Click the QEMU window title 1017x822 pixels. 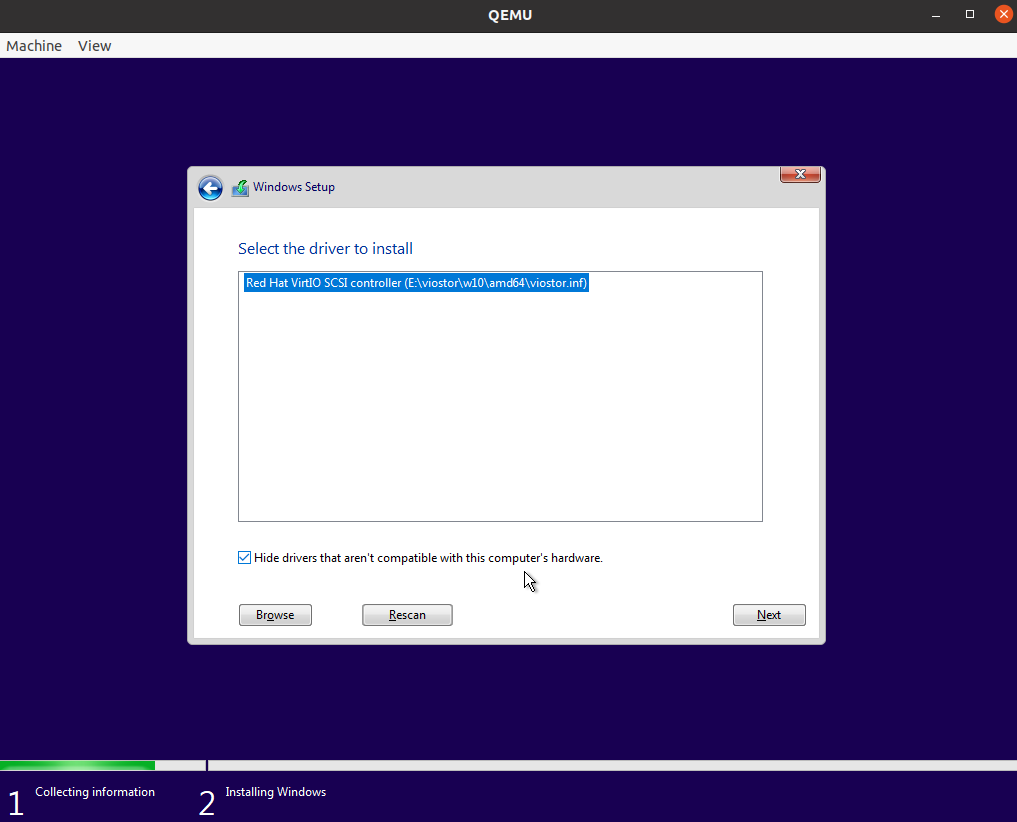[x=510, y=15]
